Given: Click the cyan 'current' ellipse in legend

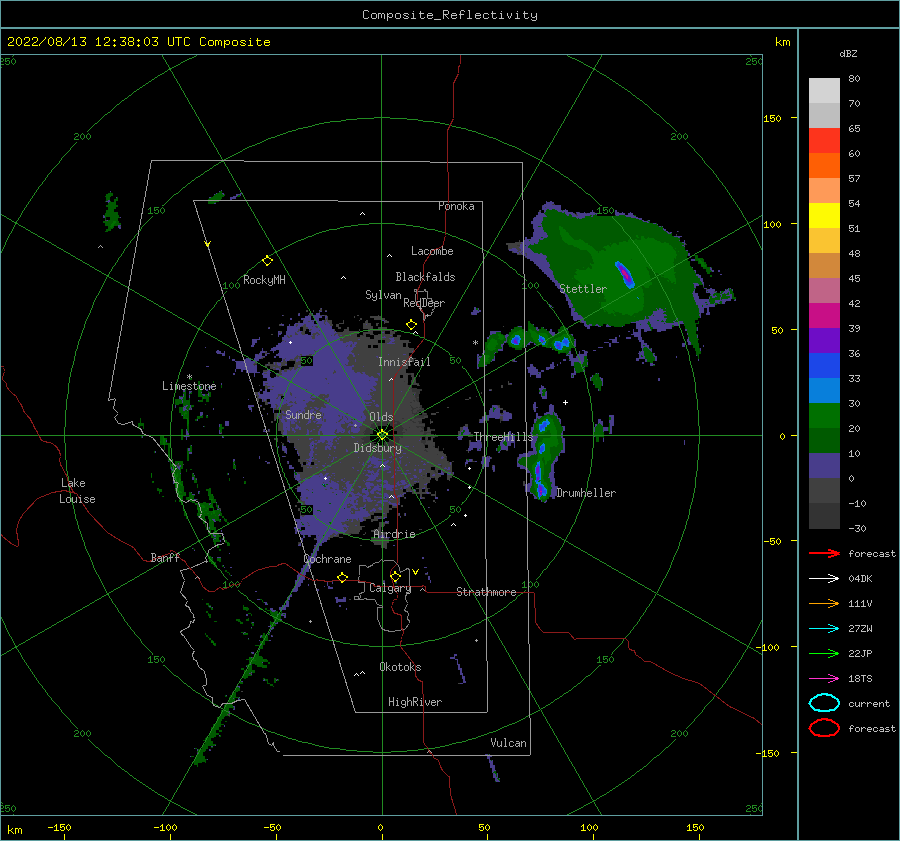Looking at the screenshot, I should [x=824, y=703].
